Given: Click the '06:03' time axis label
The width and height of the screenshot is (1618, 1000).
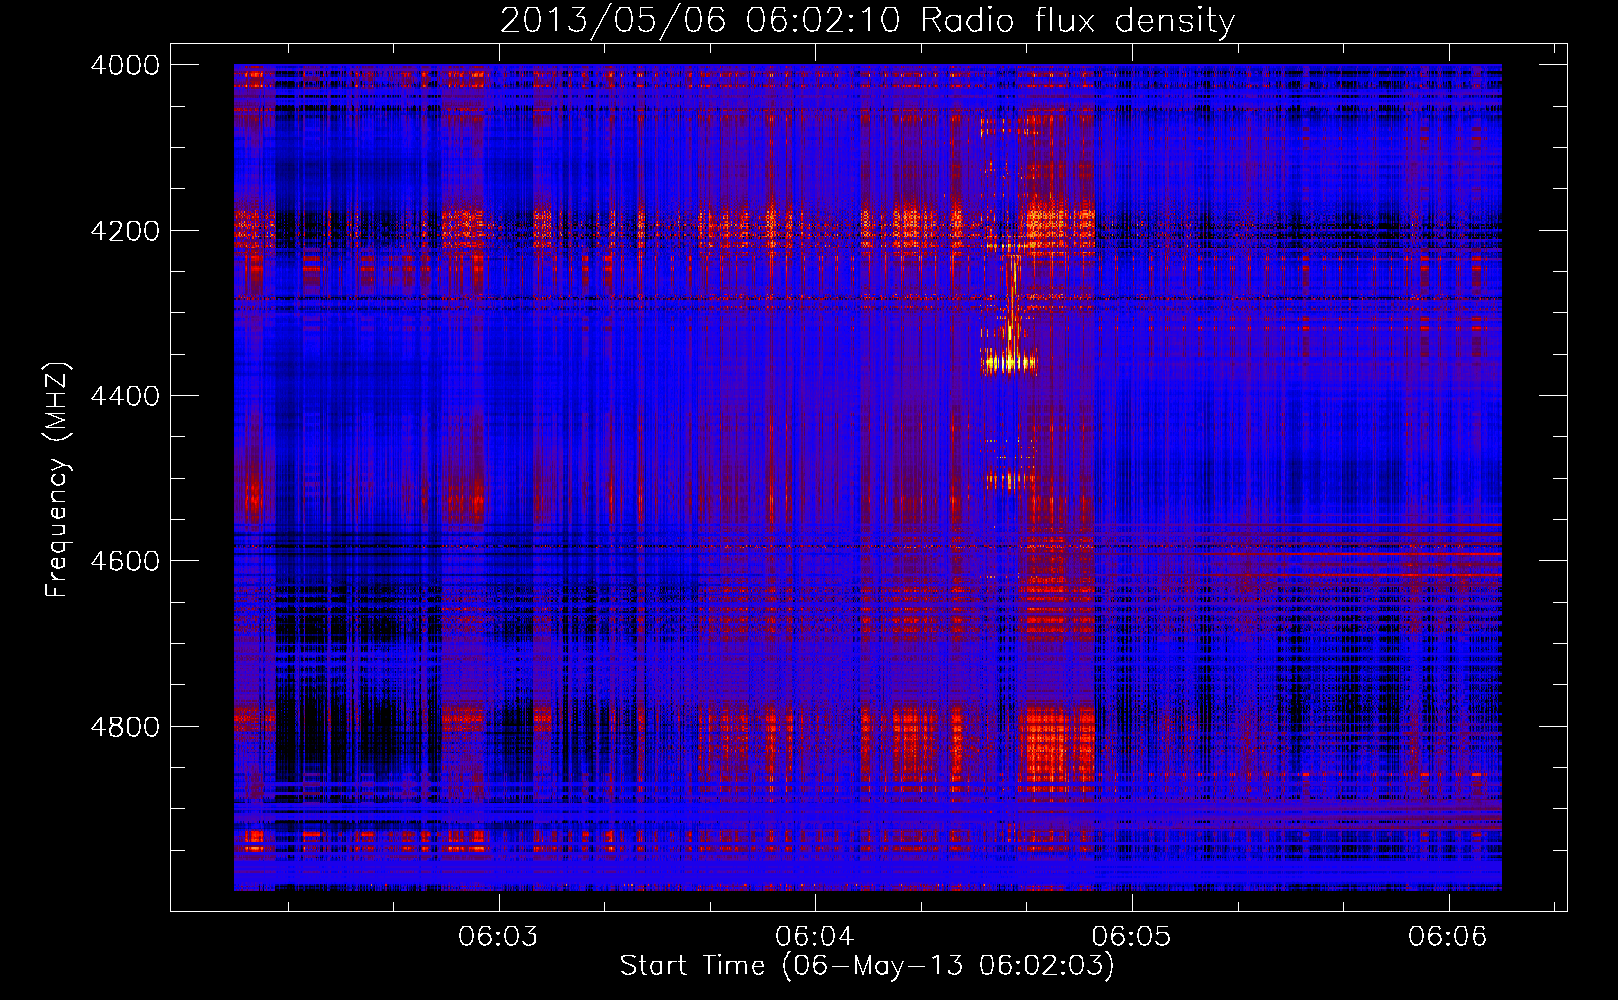Looking at the screenshot, I should point(498,936).
